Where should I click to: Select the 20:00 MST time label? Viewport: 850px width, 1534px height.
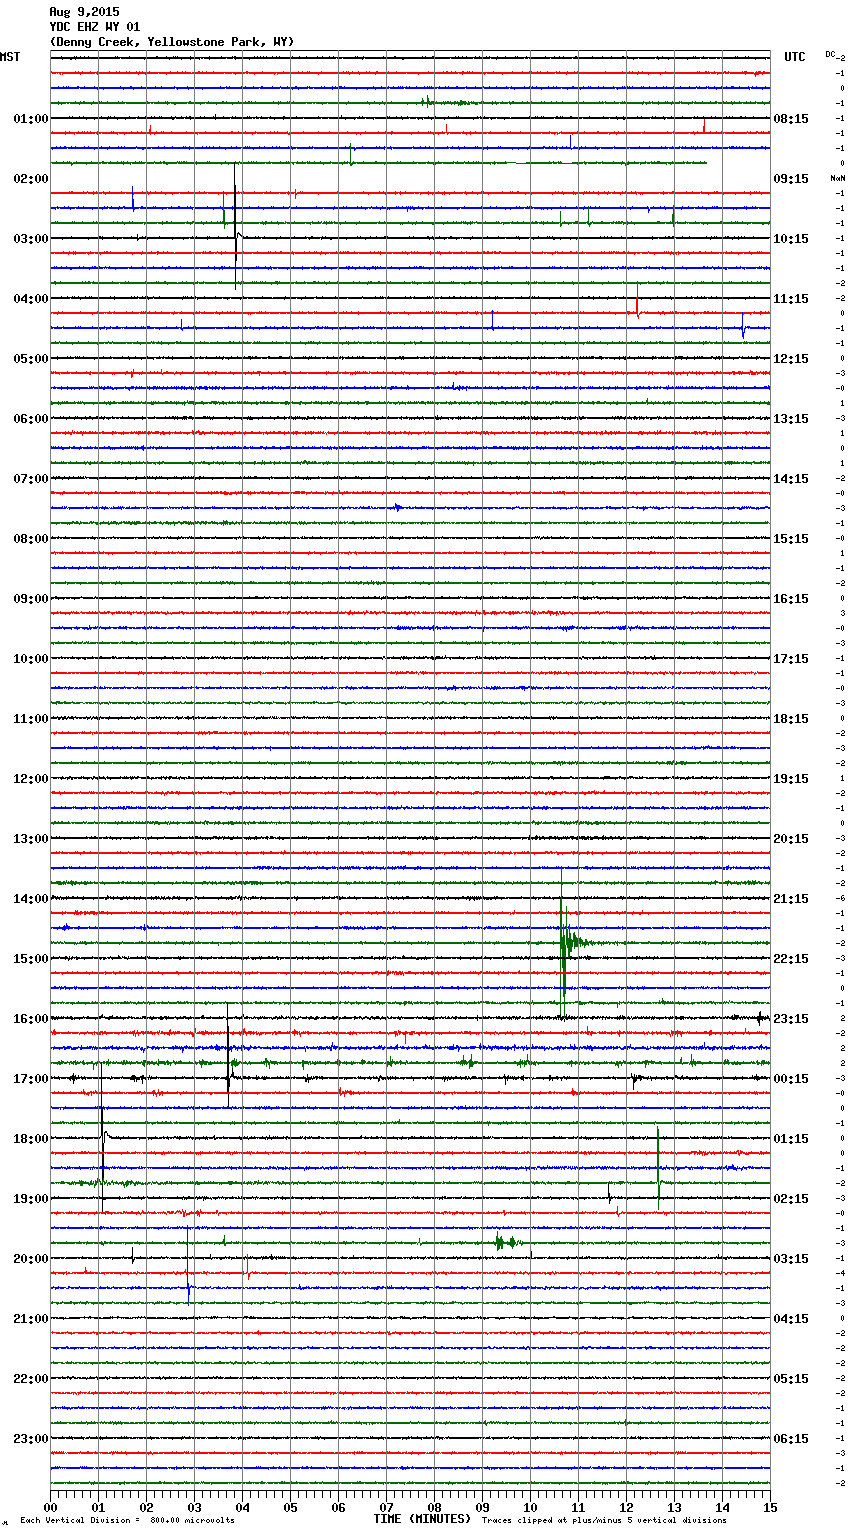coord(31,1259)
